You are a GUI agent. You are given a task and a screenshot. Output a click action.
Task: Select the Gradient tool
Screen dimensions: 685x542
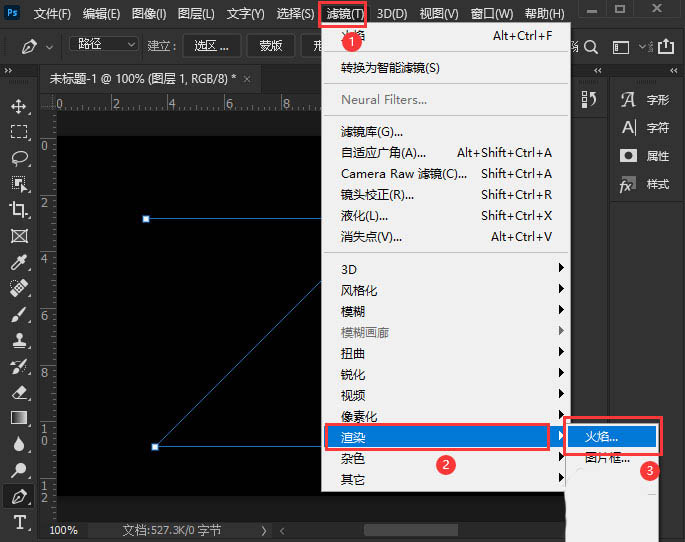[x=18, y=418]
